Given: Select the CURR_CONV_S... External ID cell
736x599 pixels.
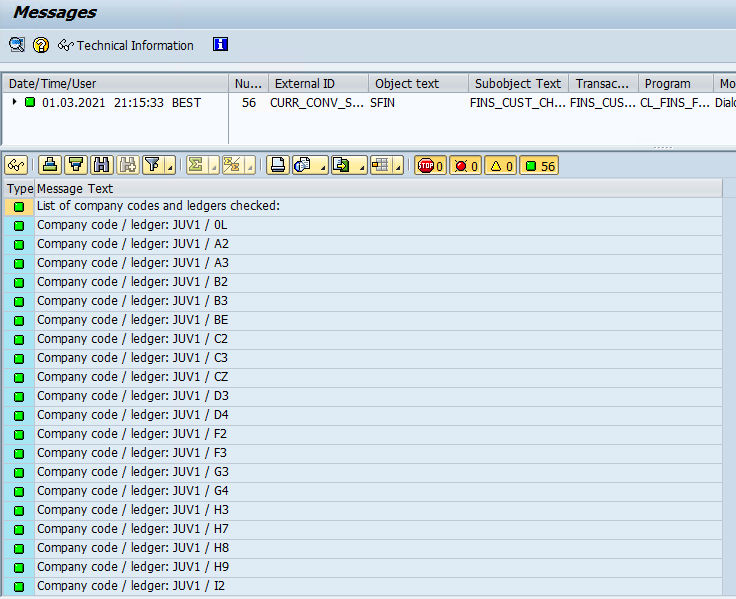Looking at the screenshot, I should [317, 102].
